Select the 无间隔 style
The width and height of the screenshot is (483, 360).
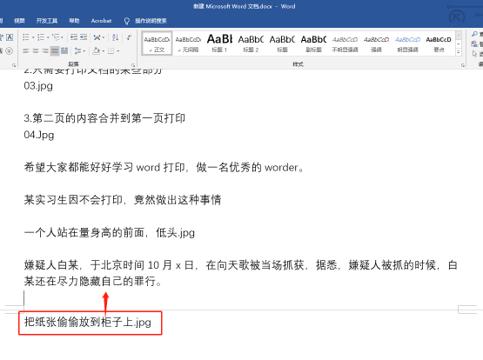[188, 43]
